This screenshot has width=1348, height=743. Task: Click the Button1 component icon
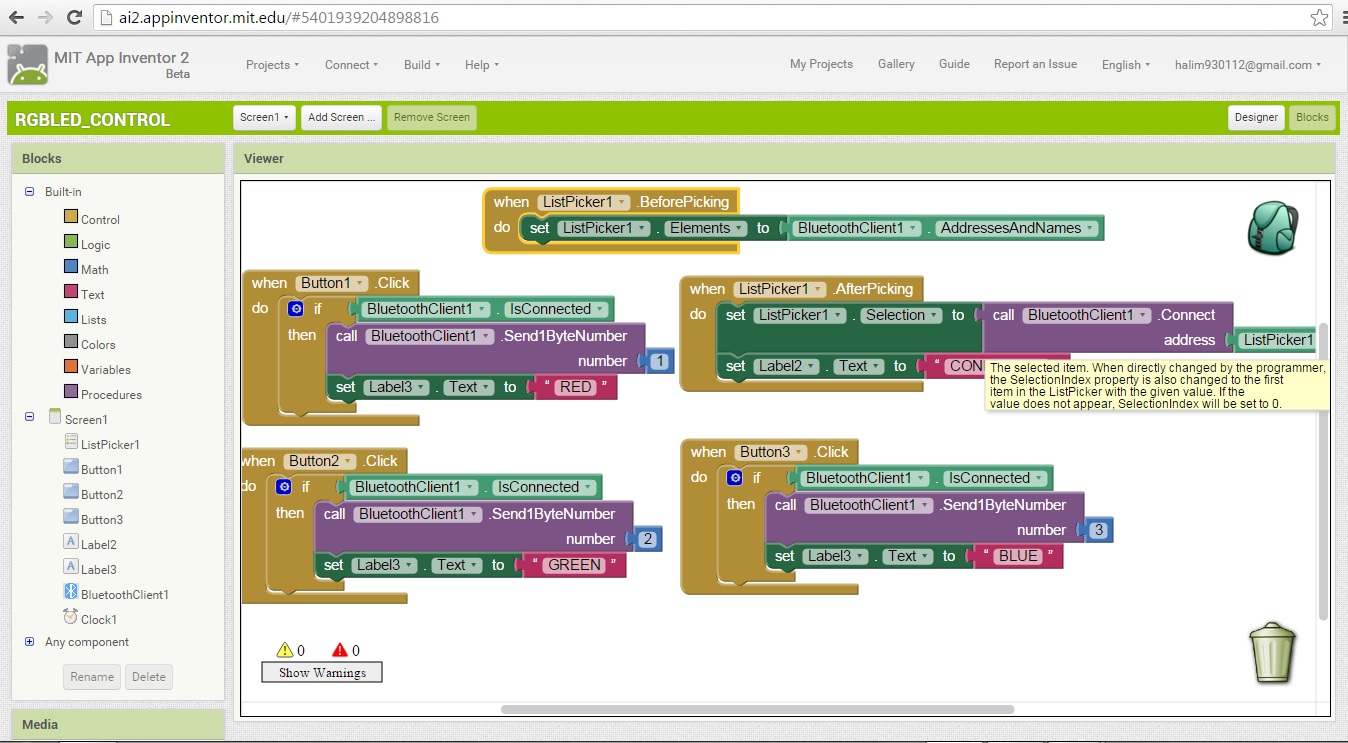click(x=71, y=467)
